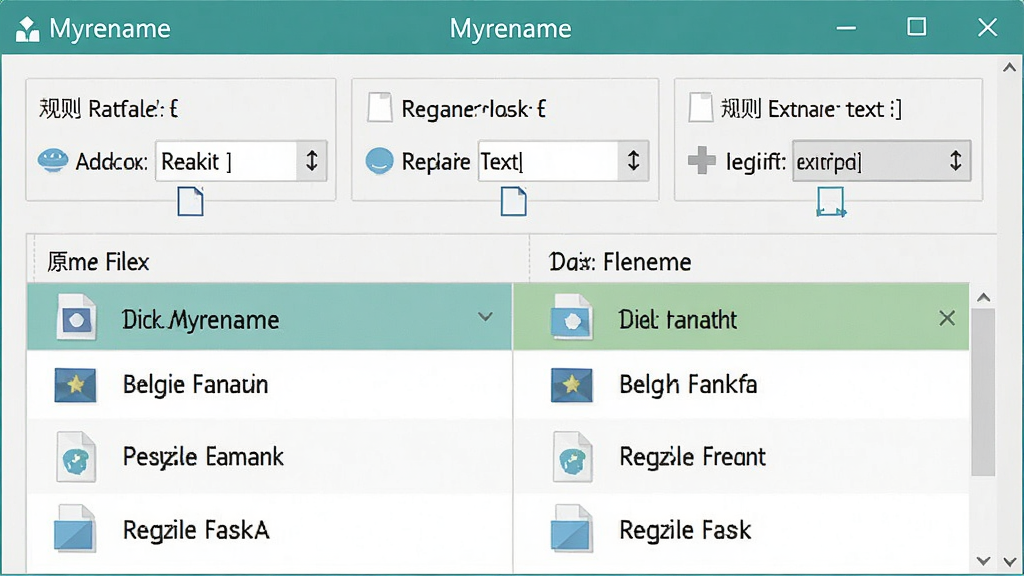Image resolution: width=1024 pixels, height=576 pixels.
Task: Open the Replare Text field arrows
Action: pos(633,161)
